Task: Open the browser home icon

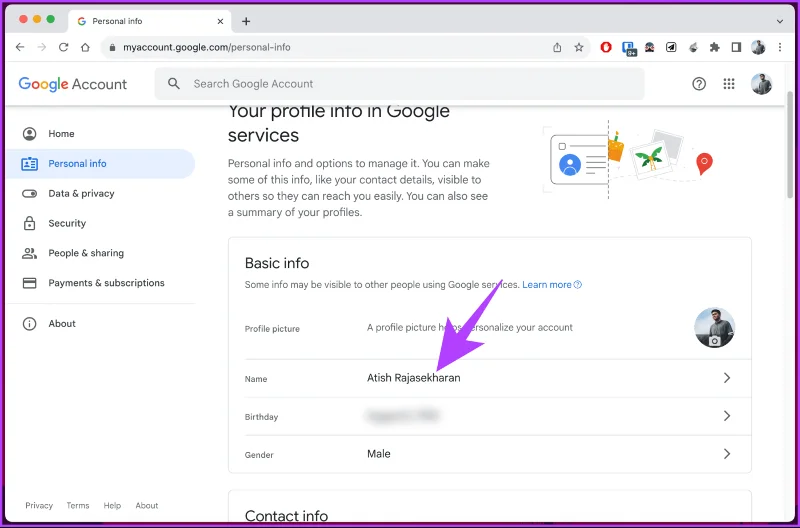Action: (85, 47)
